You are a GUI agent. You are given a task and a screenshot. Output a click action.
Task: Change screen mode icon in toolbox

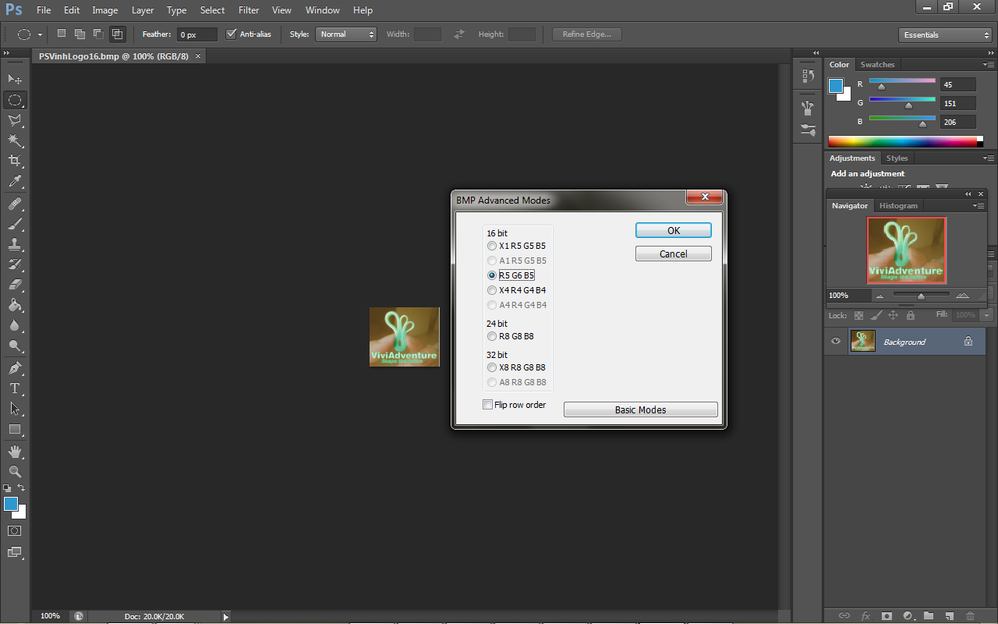click(15, 552)
